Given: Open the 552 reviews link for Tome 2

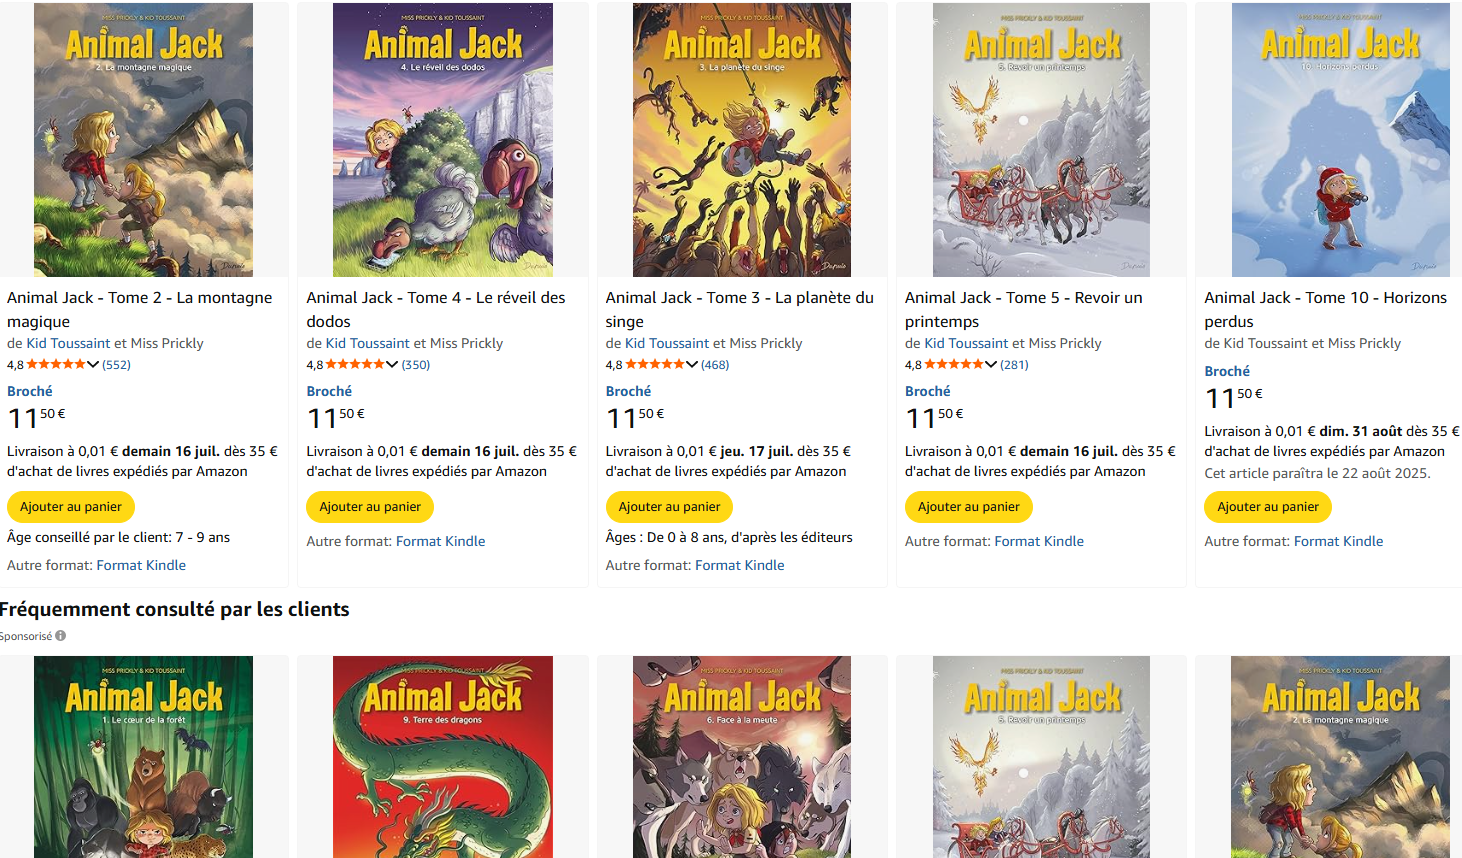Looking at the screenshot, I should coord(116,365).
